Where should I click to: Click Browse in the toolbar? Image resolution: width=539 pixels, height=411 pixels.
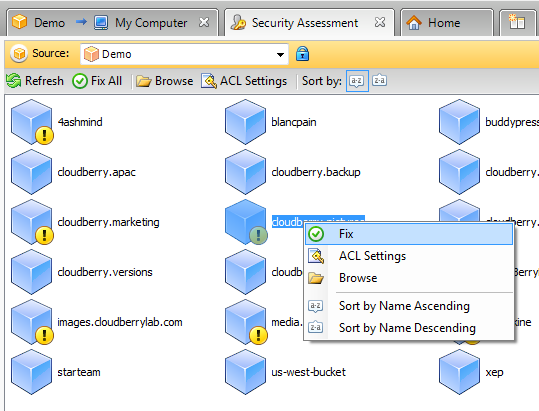pyautogui.click(x=164, y=81)
